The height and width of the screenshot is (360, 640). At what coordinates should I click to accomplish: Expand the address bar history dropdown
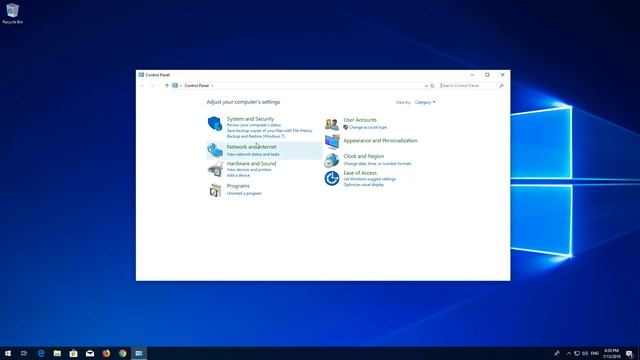click(x=426, y=86)
